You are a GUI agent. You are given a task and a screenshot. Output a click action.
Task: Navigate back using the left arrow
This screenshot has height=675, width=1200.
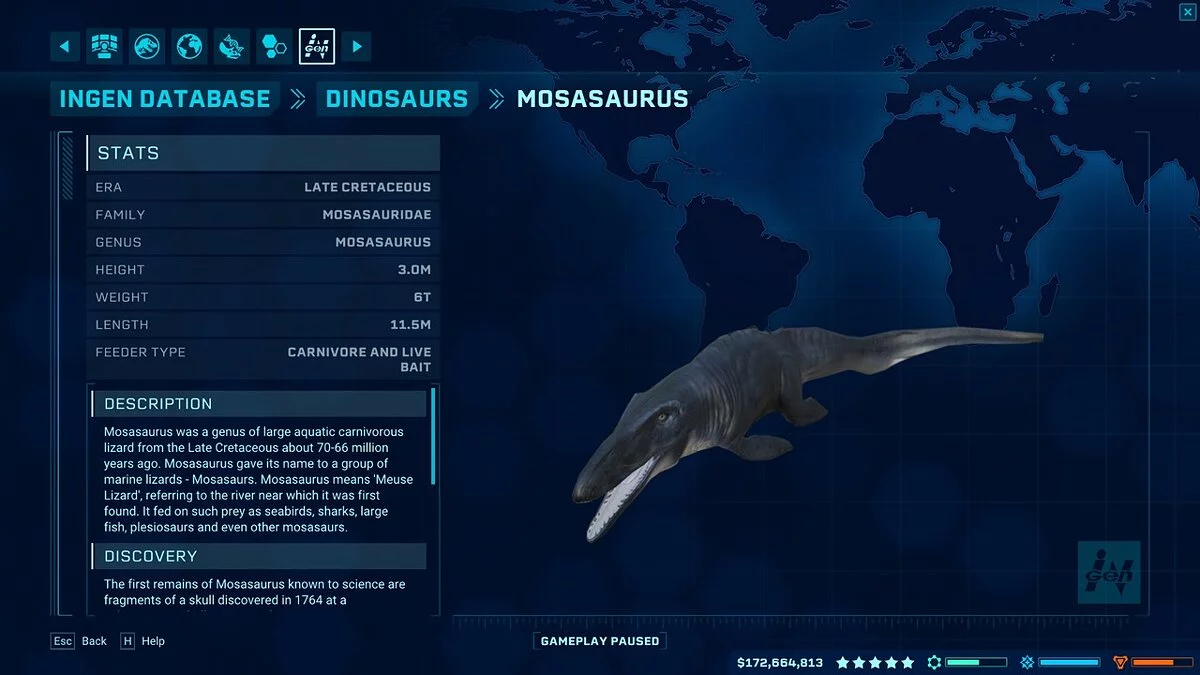65,46
